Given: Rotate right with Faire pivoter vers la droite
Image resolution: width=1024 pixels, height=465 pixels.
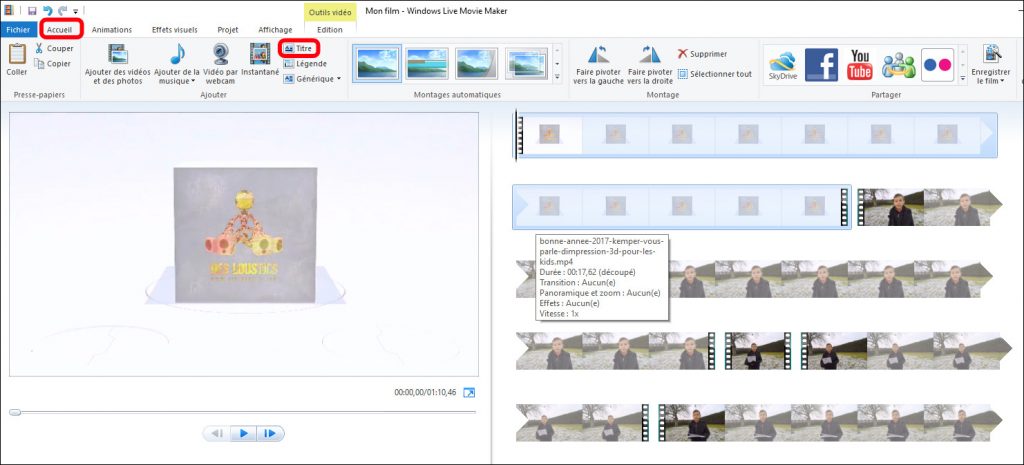Looking at the screenshot, I should tap(650, 64).
